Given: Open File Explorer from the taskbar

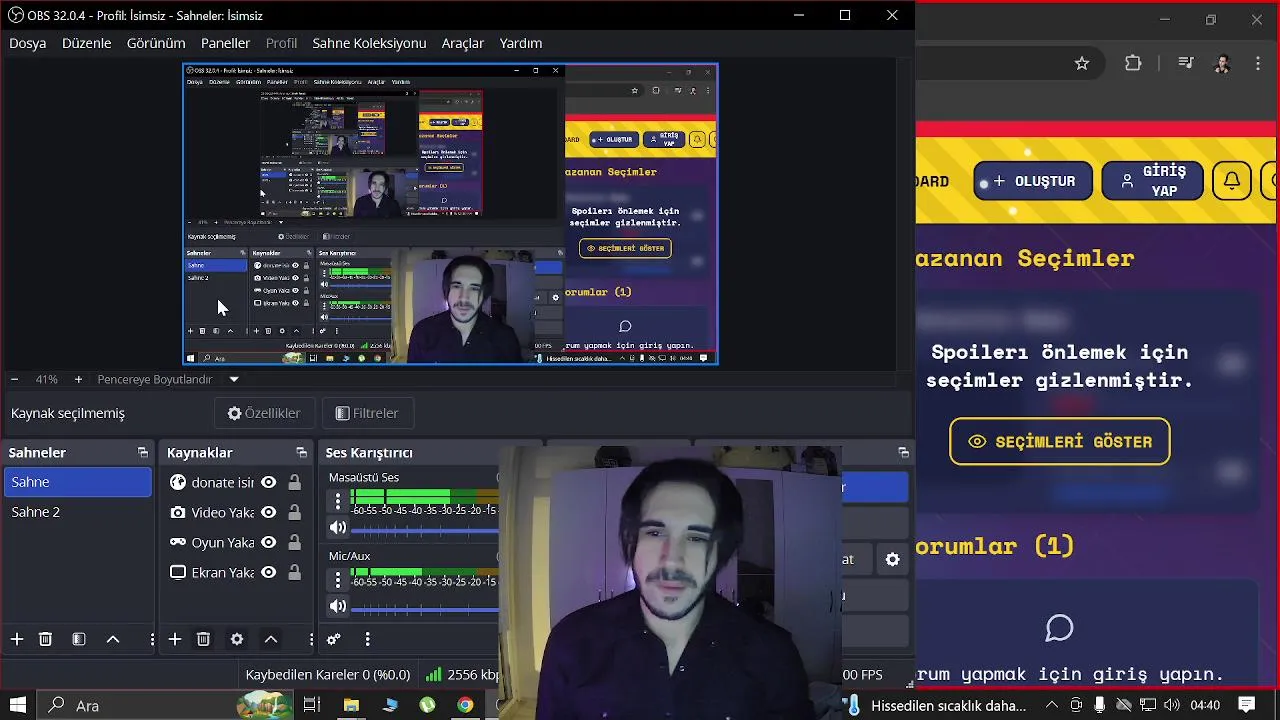Looking at the screenshot, I should click(x=351, y=705).
